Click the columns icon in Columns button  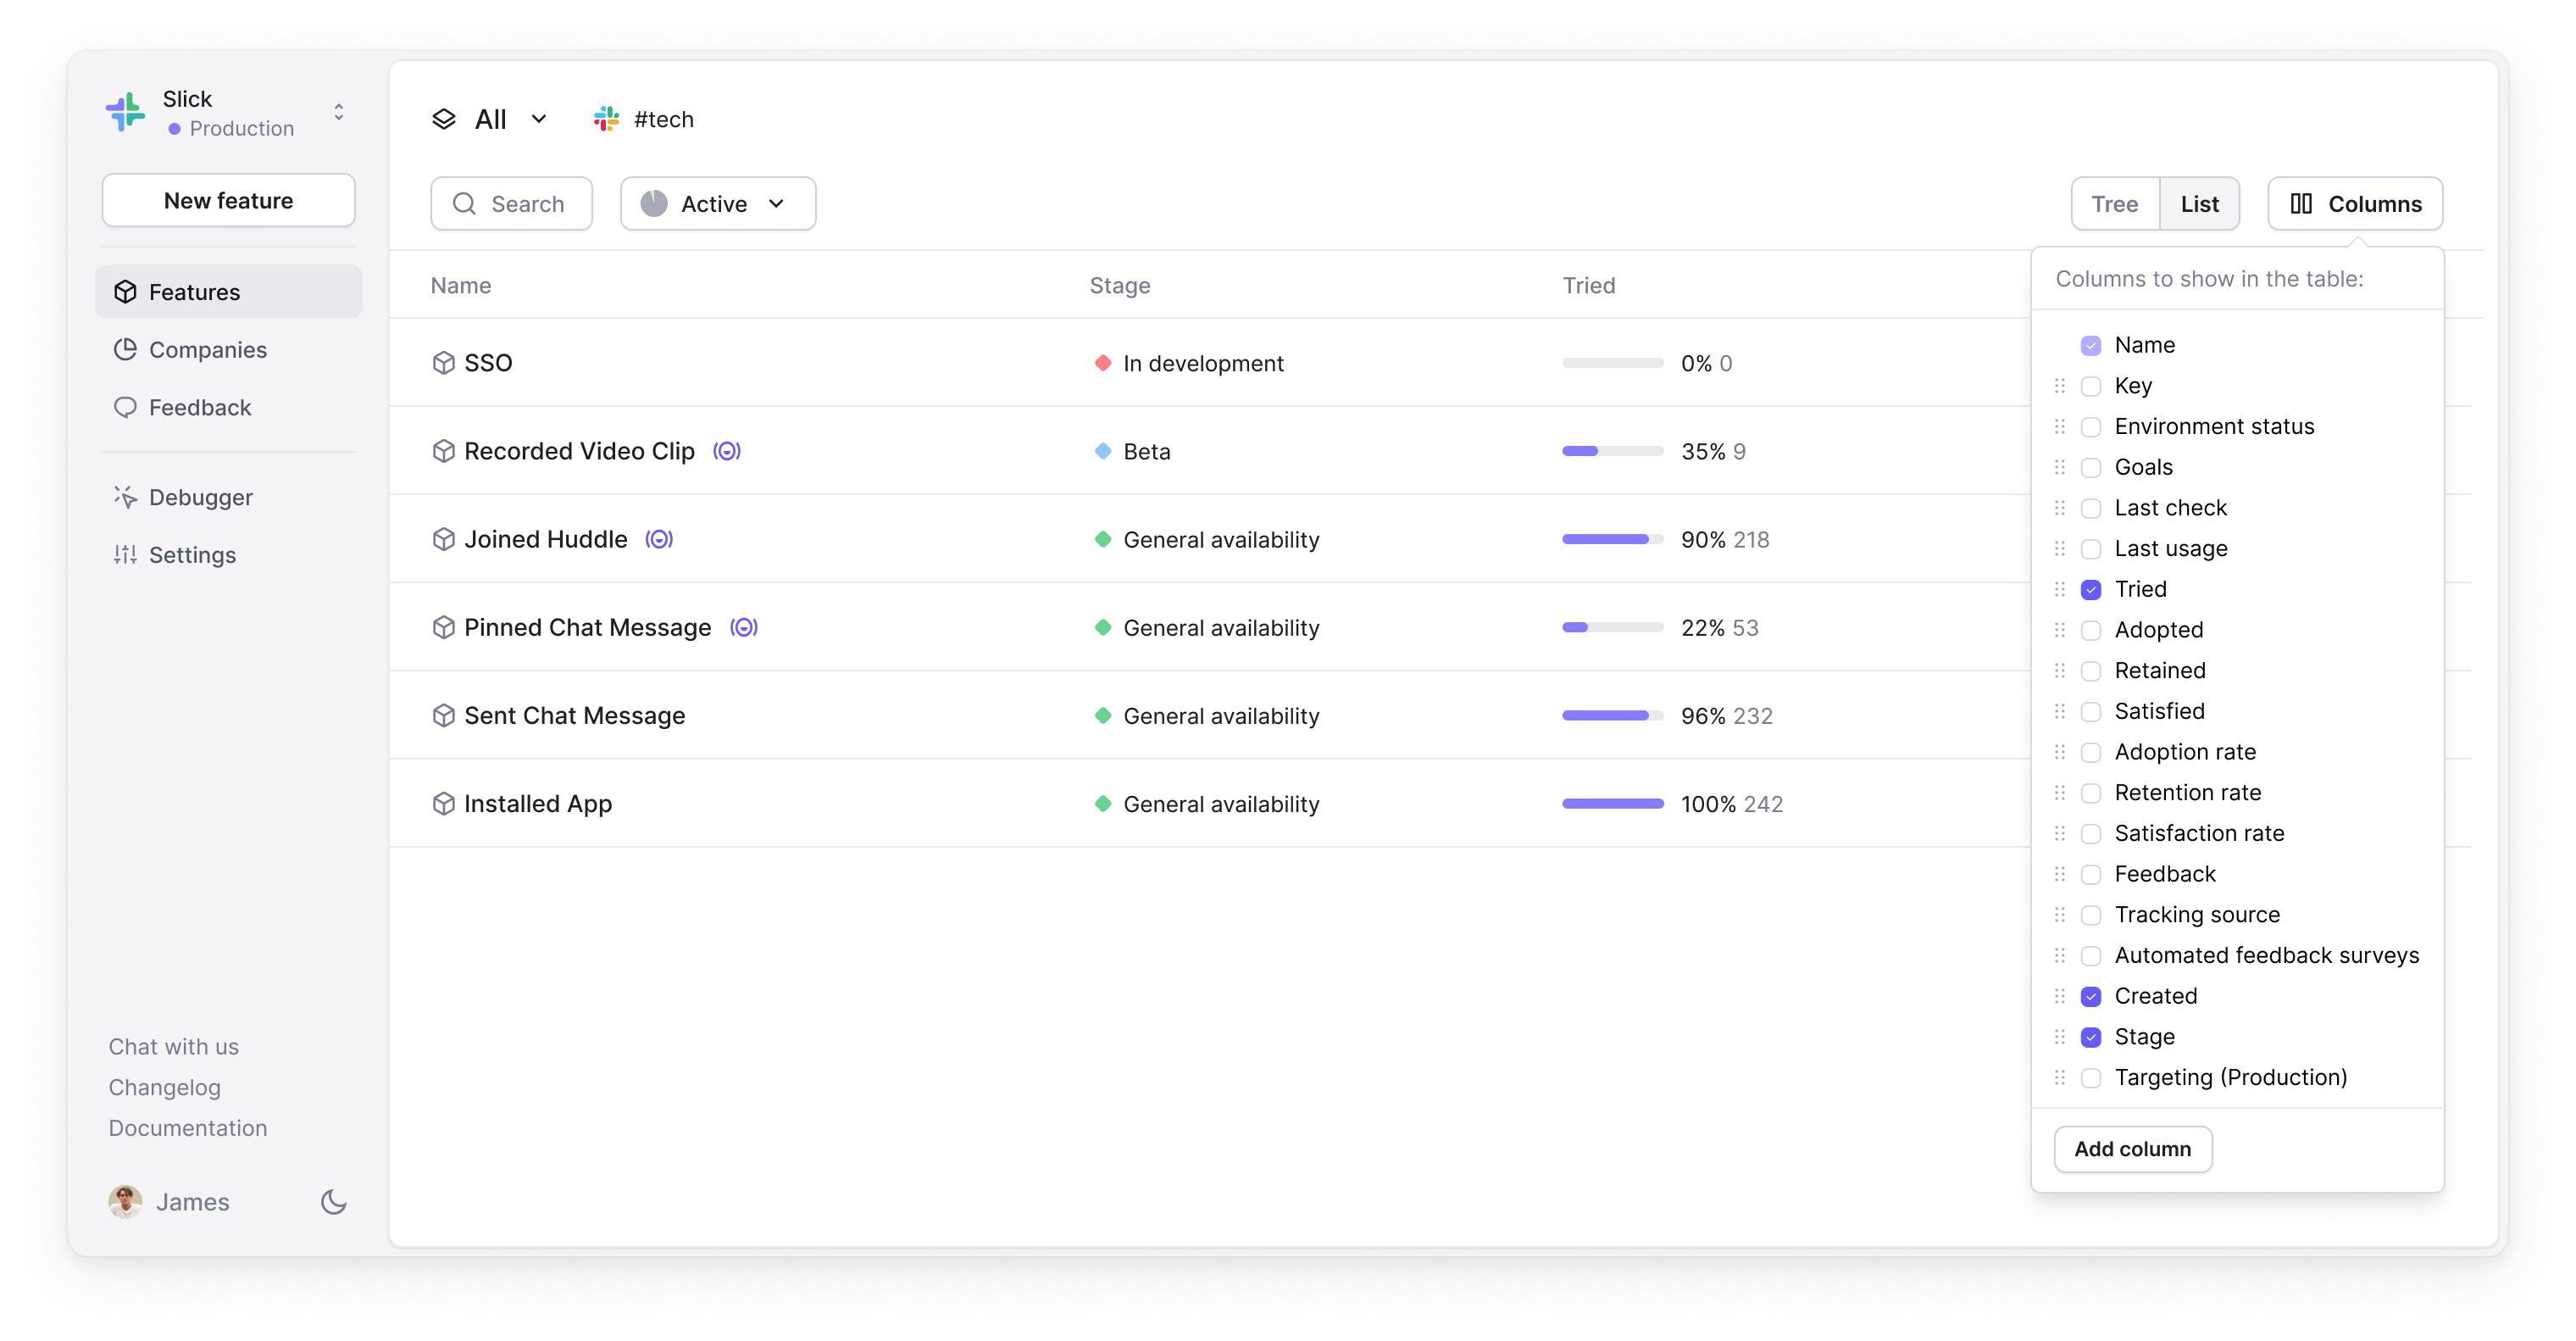2301,204
